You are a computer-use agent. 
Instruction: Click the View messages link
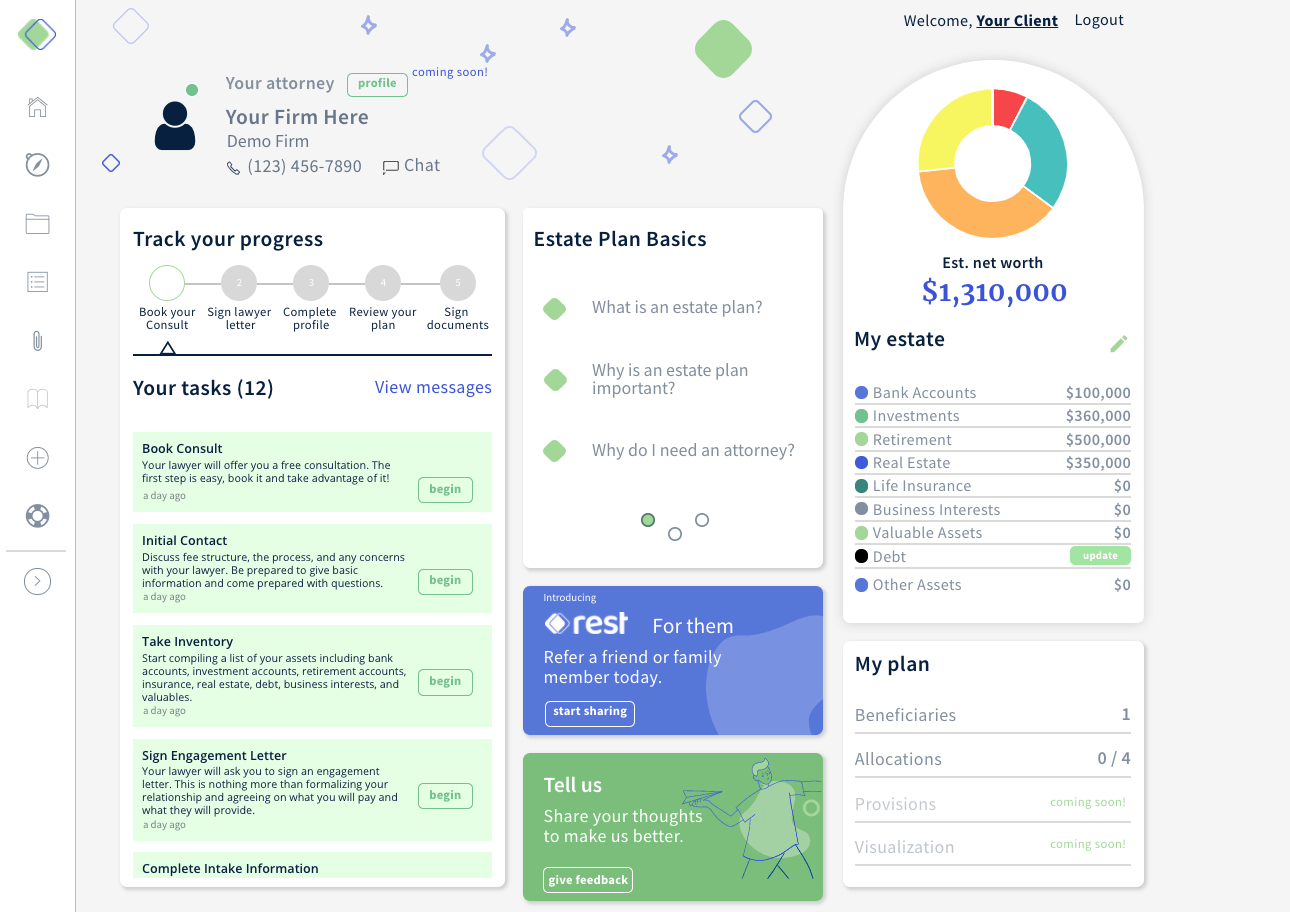coord(433,388)
